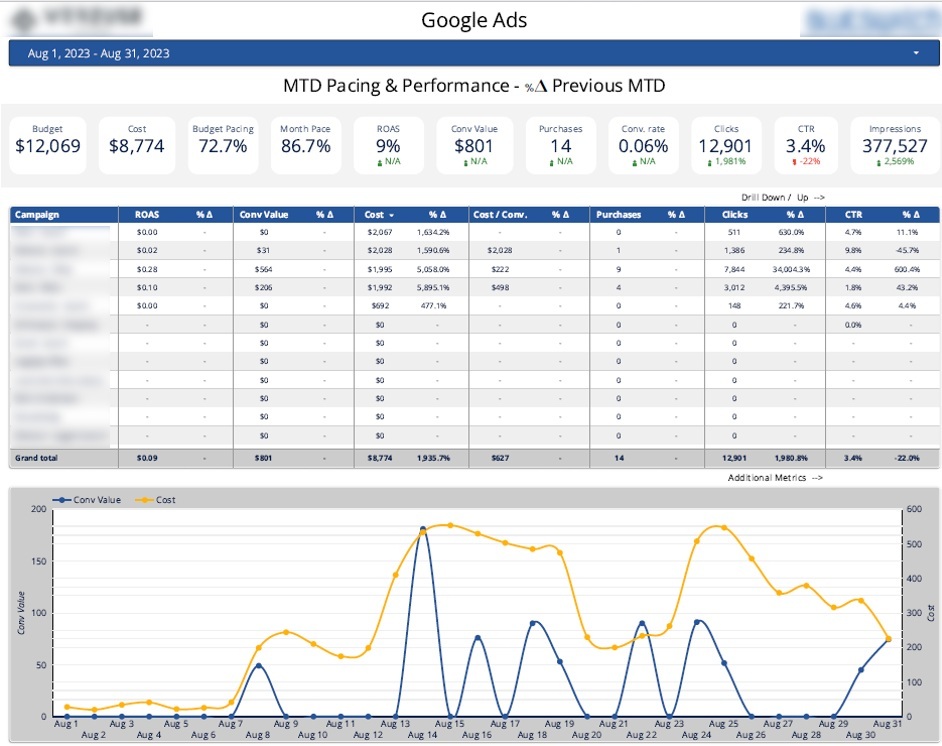Click the MTD Pacing & Performance heading

474,85
